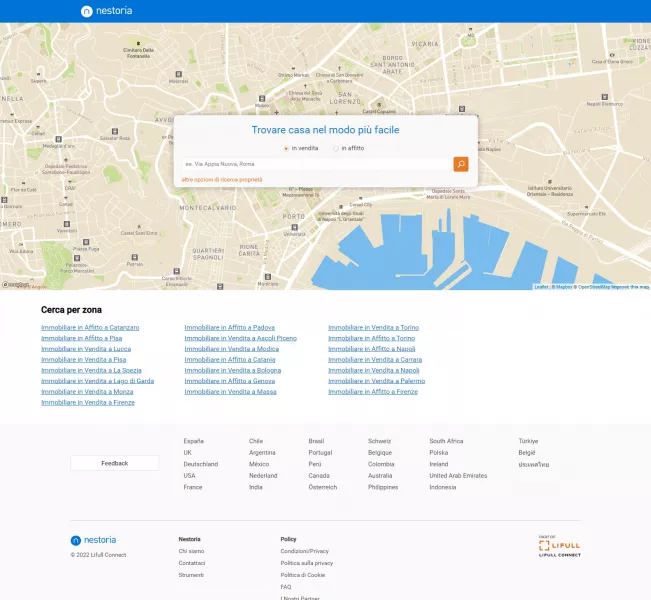Open Immobiliare in Vendita a Modica
Viewport: 651px width, 600px height.
click(232, 349)
